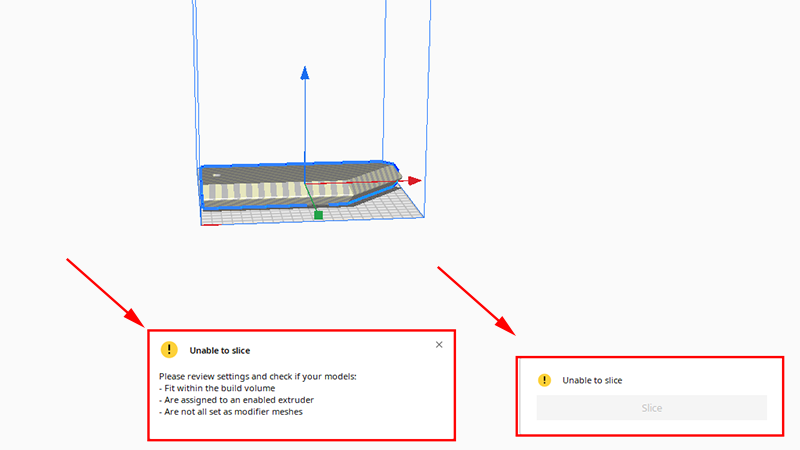Click 'Unable to slice' label above the Slice button

592,380
